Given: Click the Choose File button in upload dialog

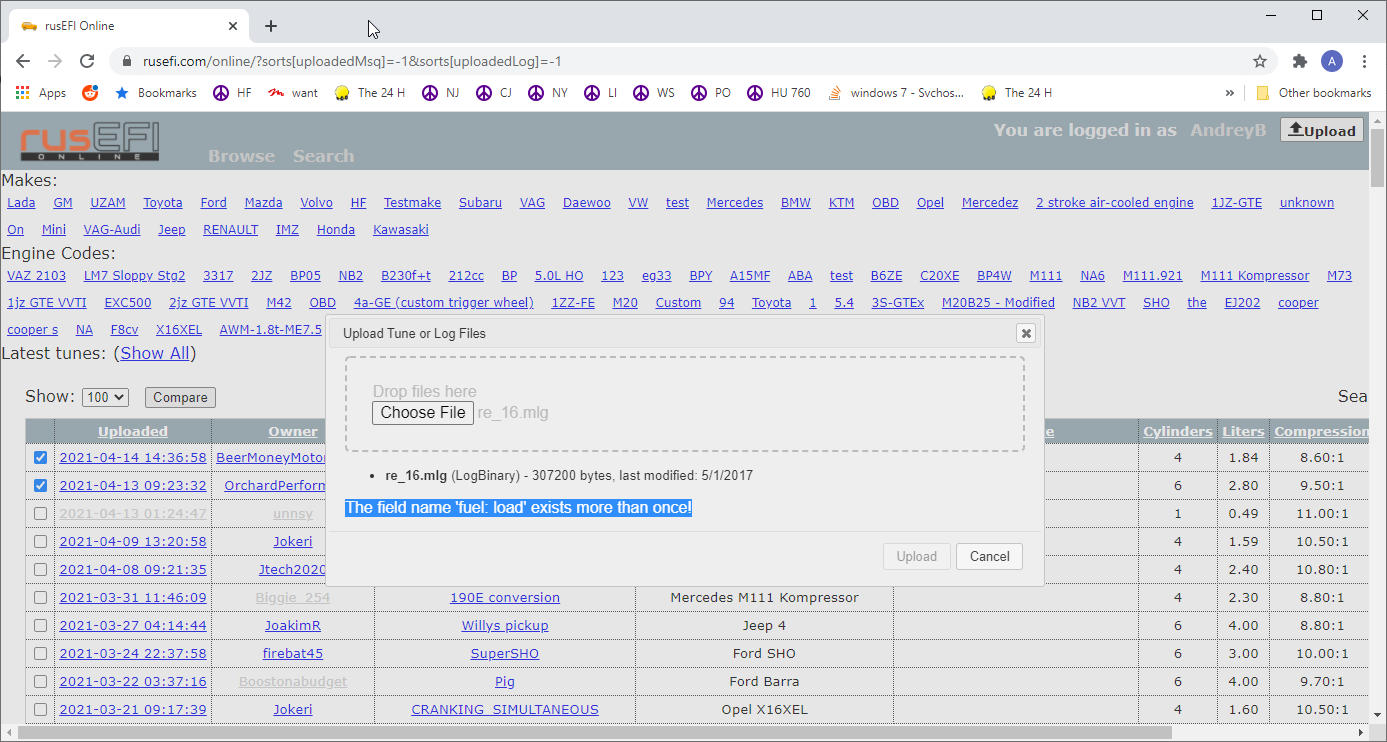Looking at the screenshot, I should click(x=422, y=413).
